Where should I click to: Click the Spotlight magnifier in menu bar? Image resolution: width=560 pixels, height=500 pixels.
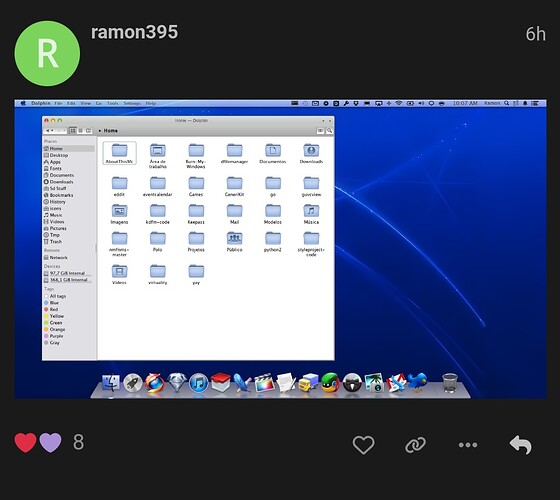(506, 103)
